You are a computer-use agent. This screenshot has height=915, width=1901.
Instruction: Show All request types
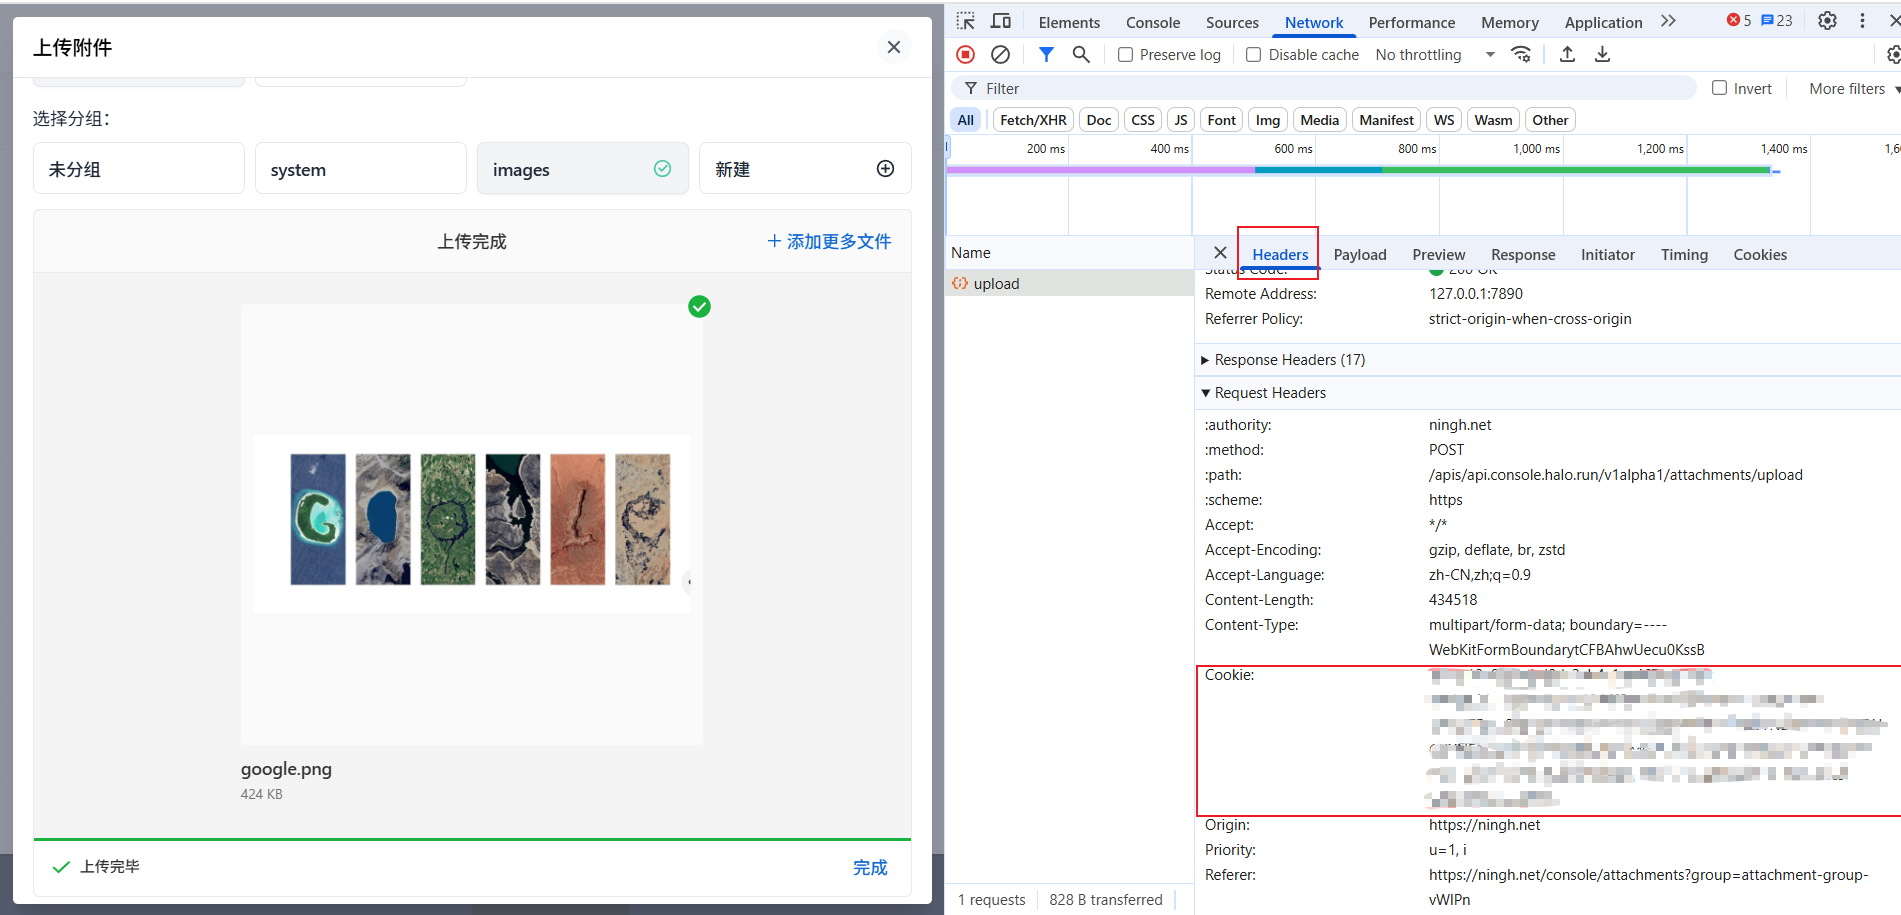(965, 120)
